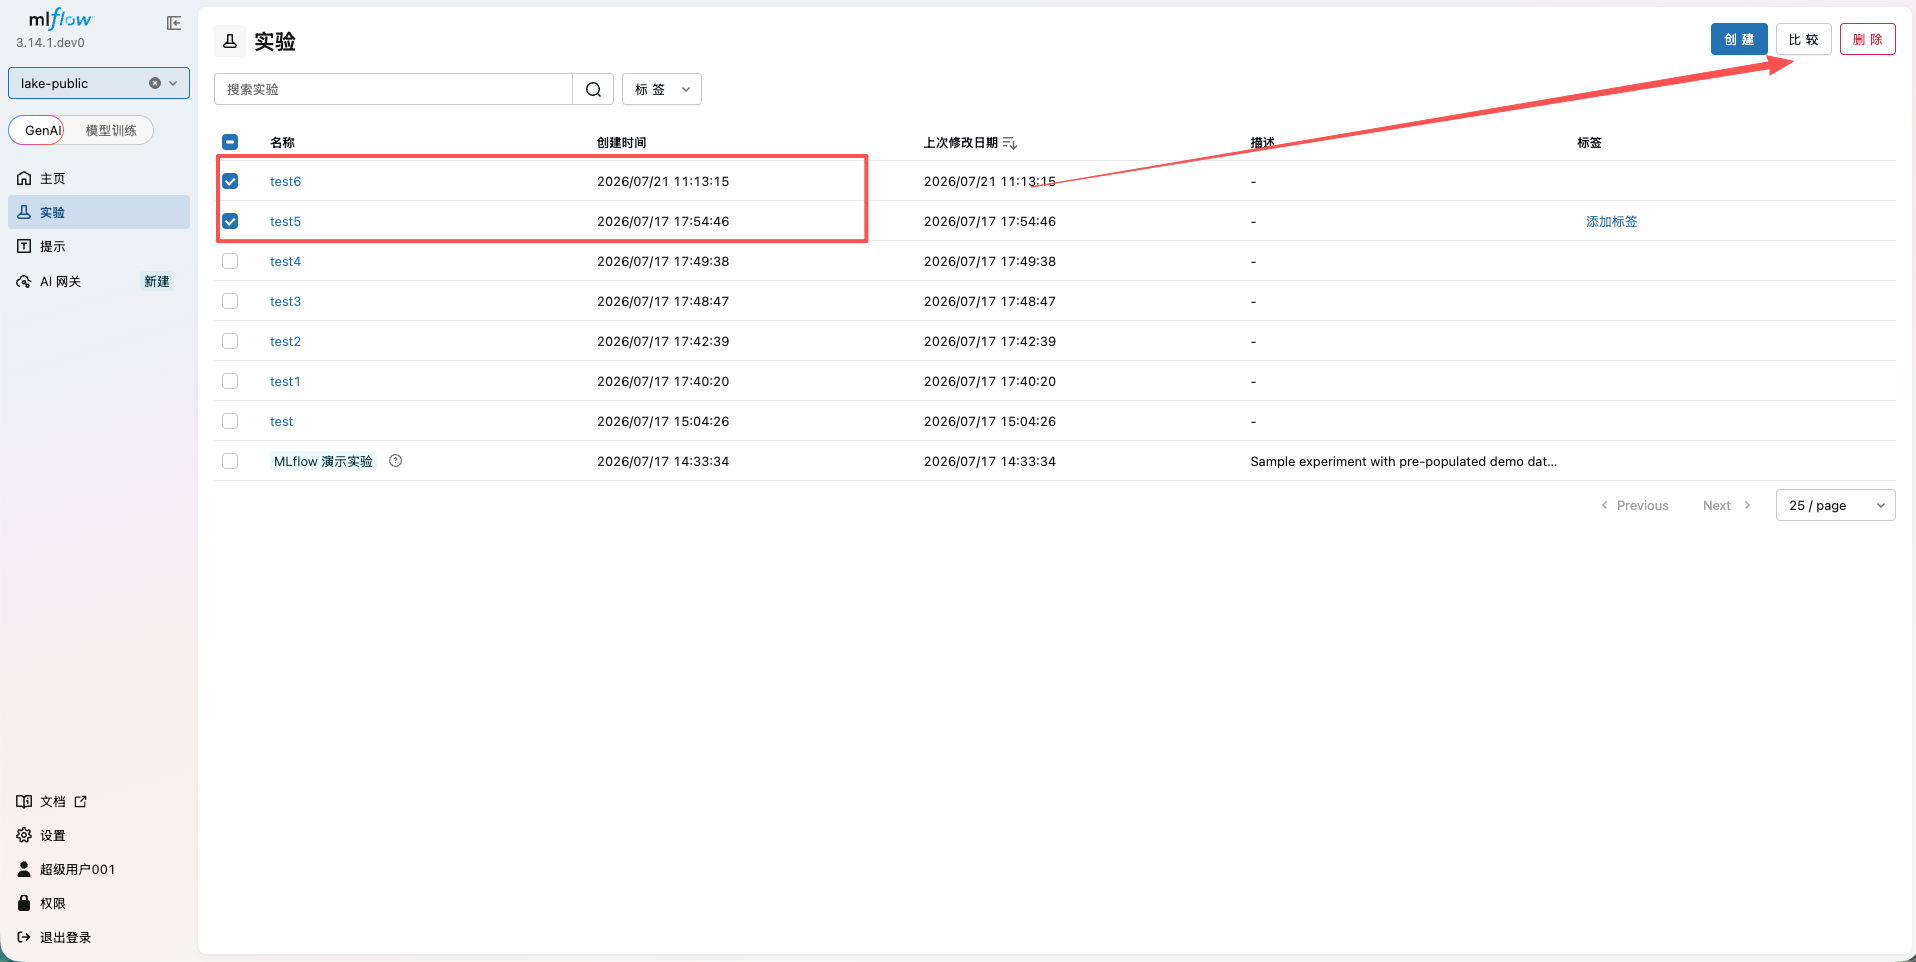Open 设置 from the sidebar gear icon

[x=24, y=835]
